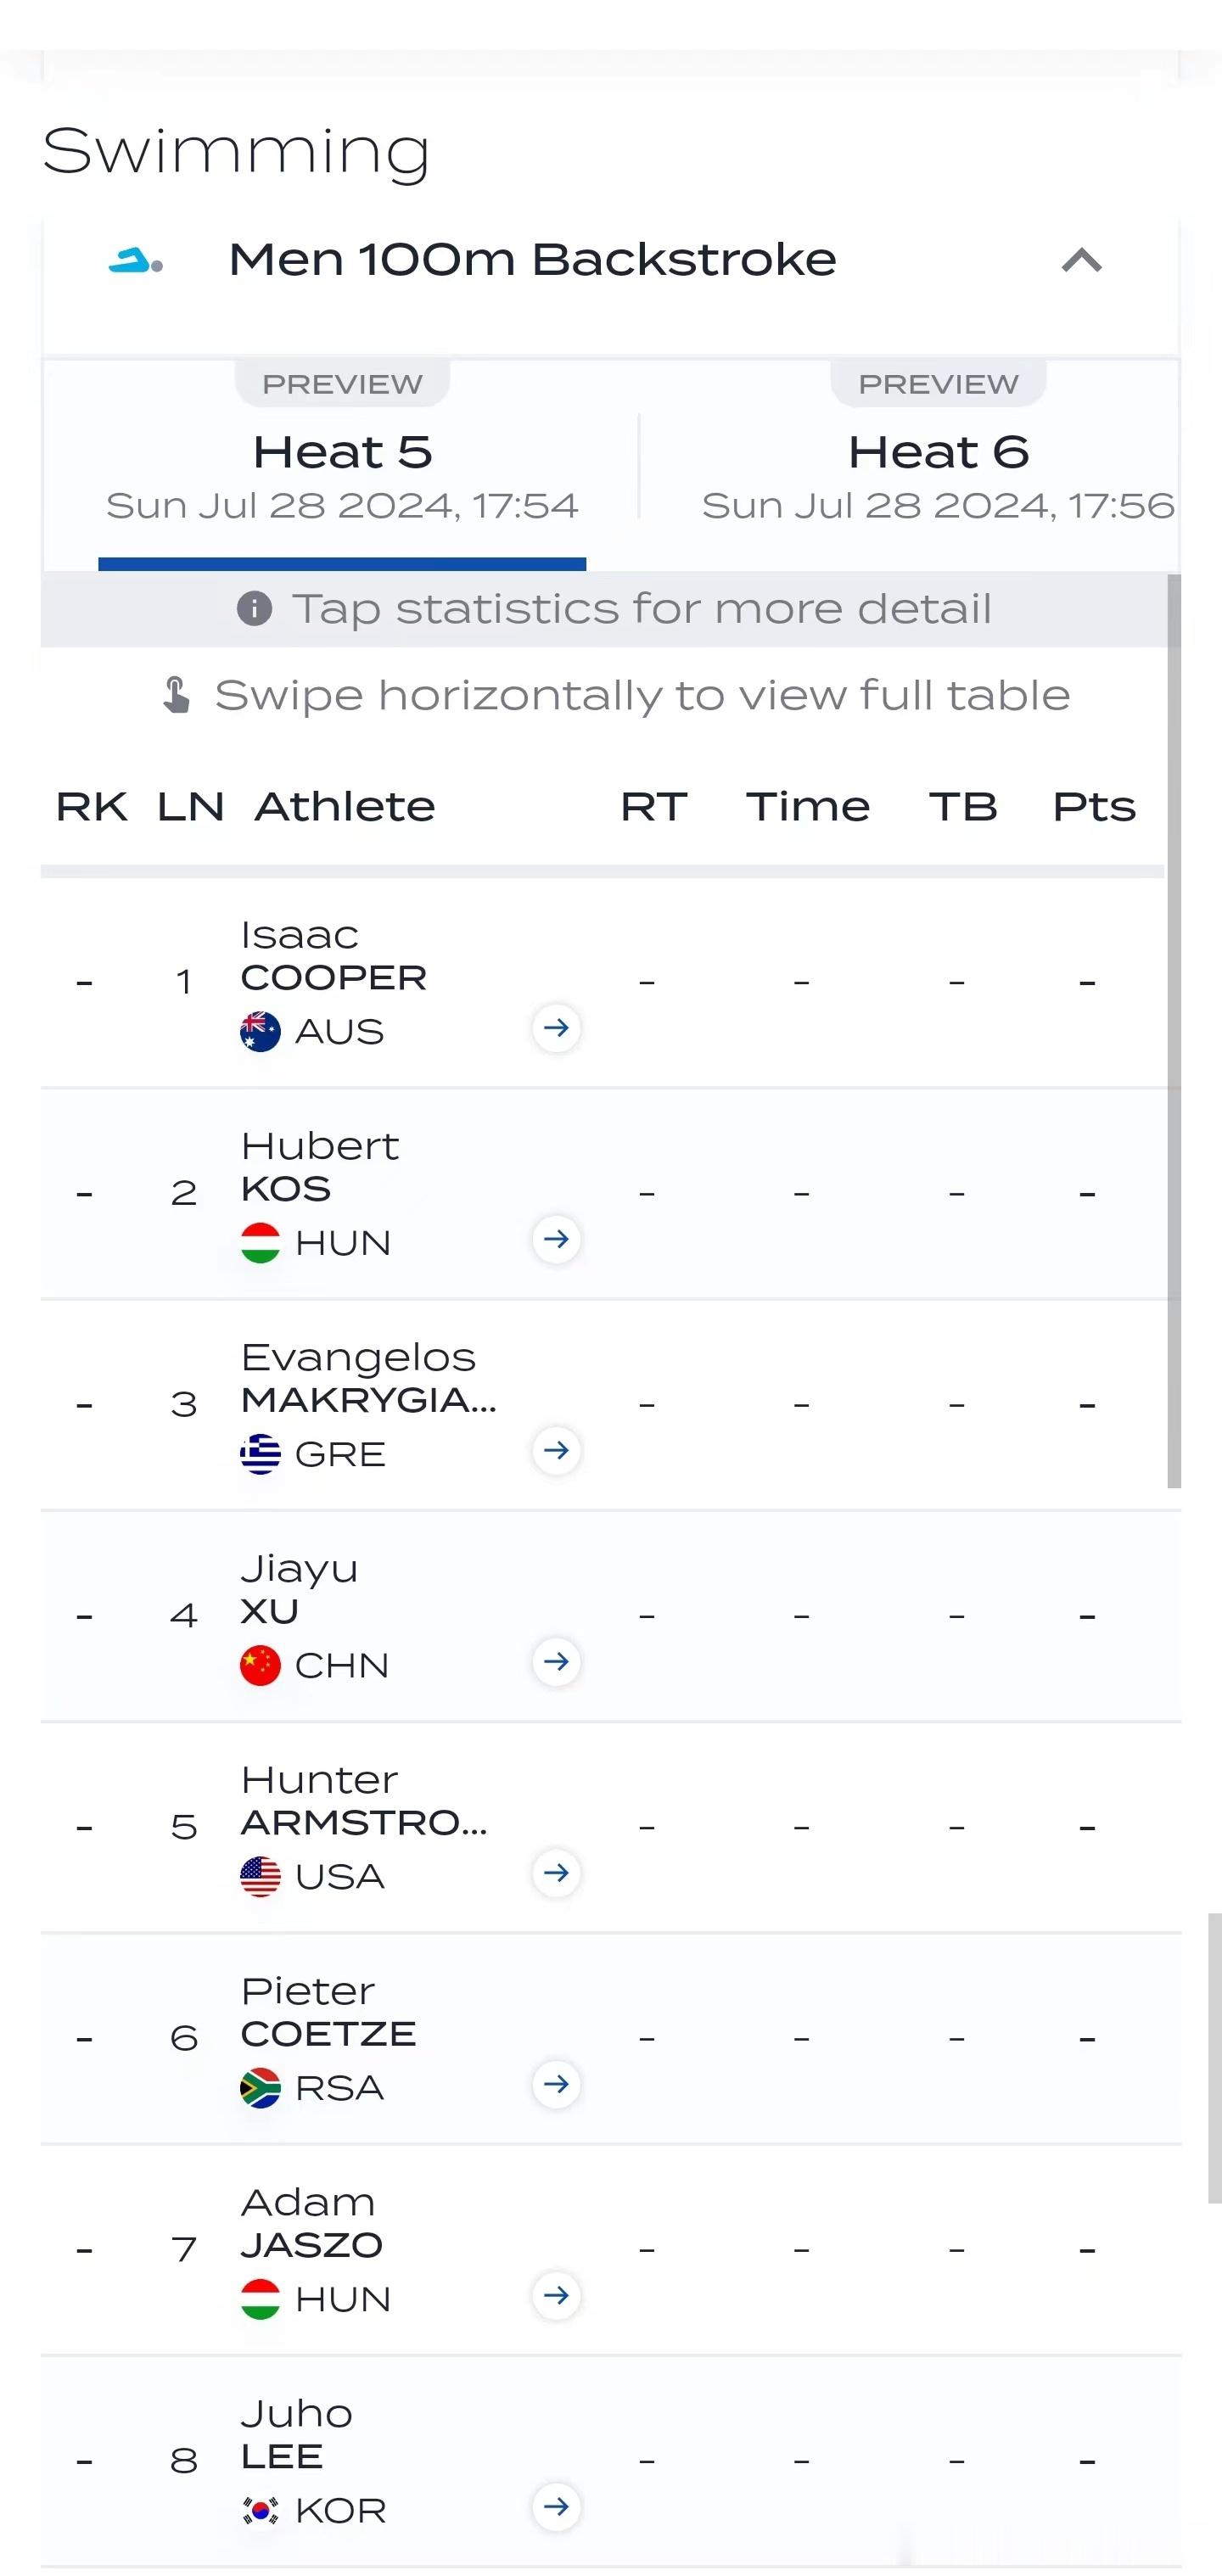
Task: Click the swimming pictogram icon
Action: click(136, 261)
